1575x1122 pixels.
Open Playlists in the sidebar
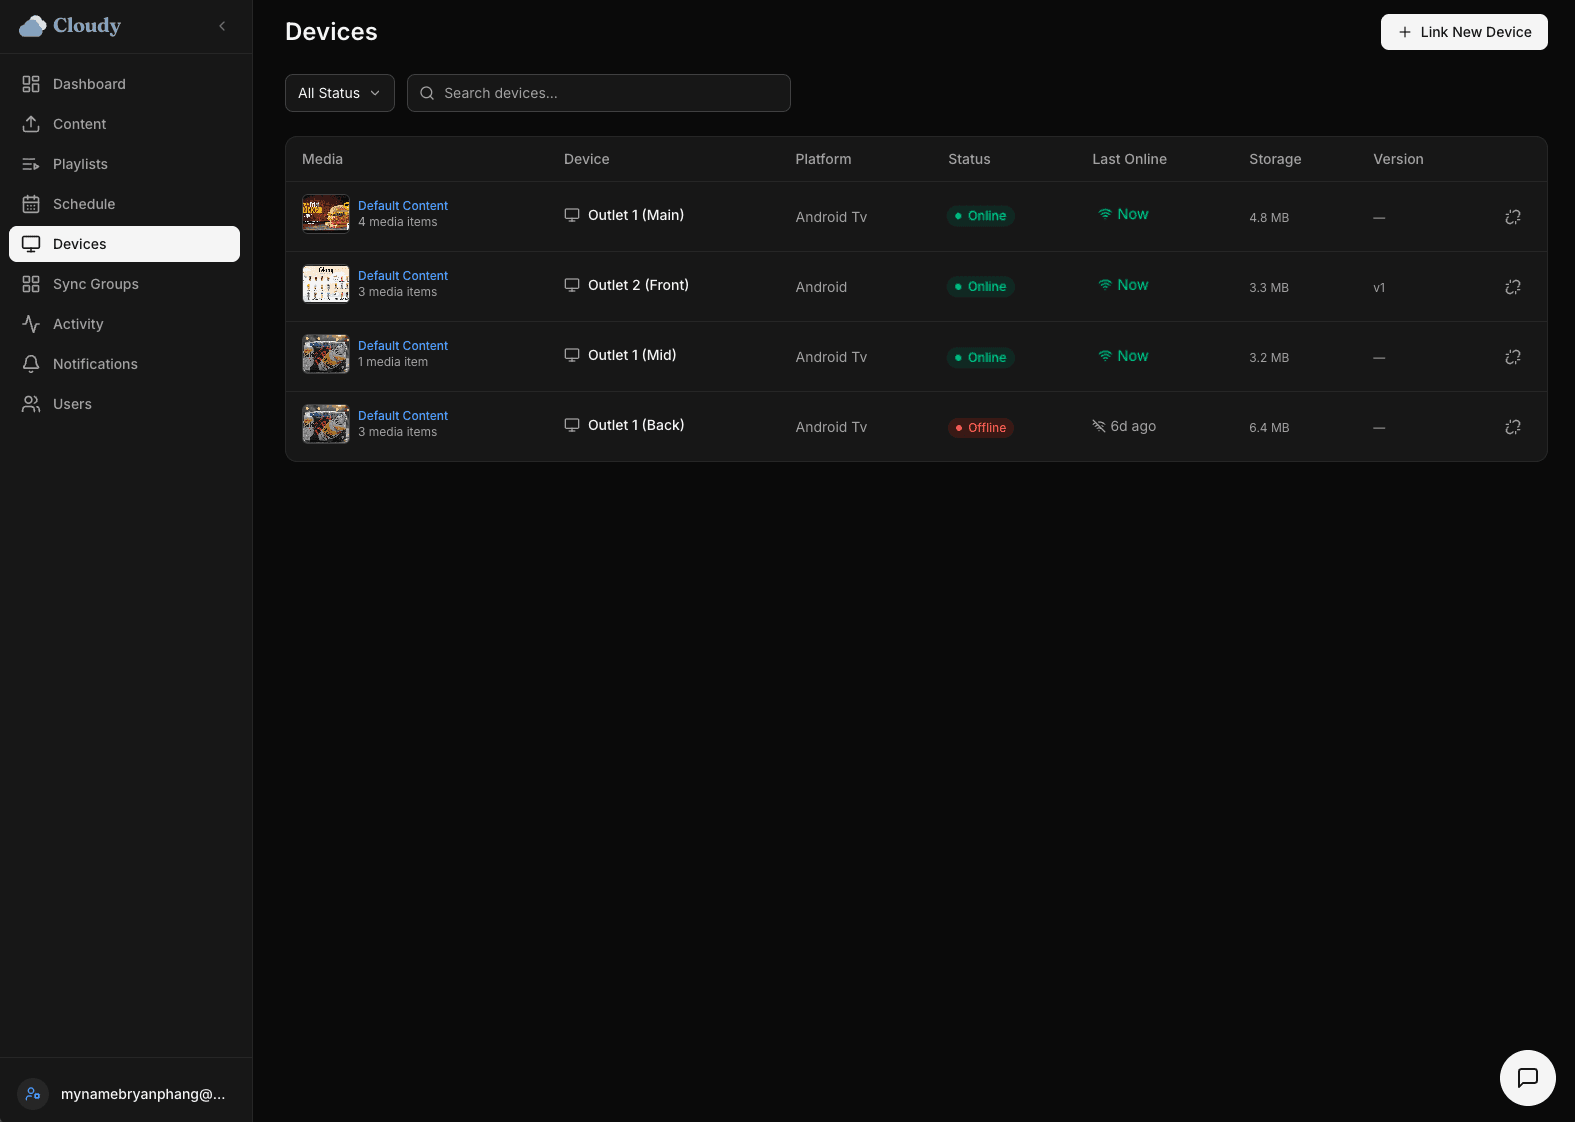coord(124,164)
